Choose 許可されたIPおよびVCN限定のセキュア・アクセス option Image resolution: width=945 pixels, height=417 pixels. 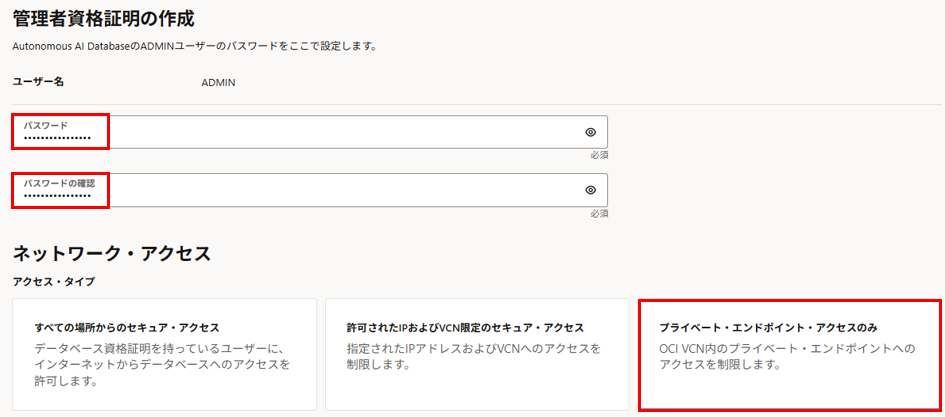tap(476, 354)
